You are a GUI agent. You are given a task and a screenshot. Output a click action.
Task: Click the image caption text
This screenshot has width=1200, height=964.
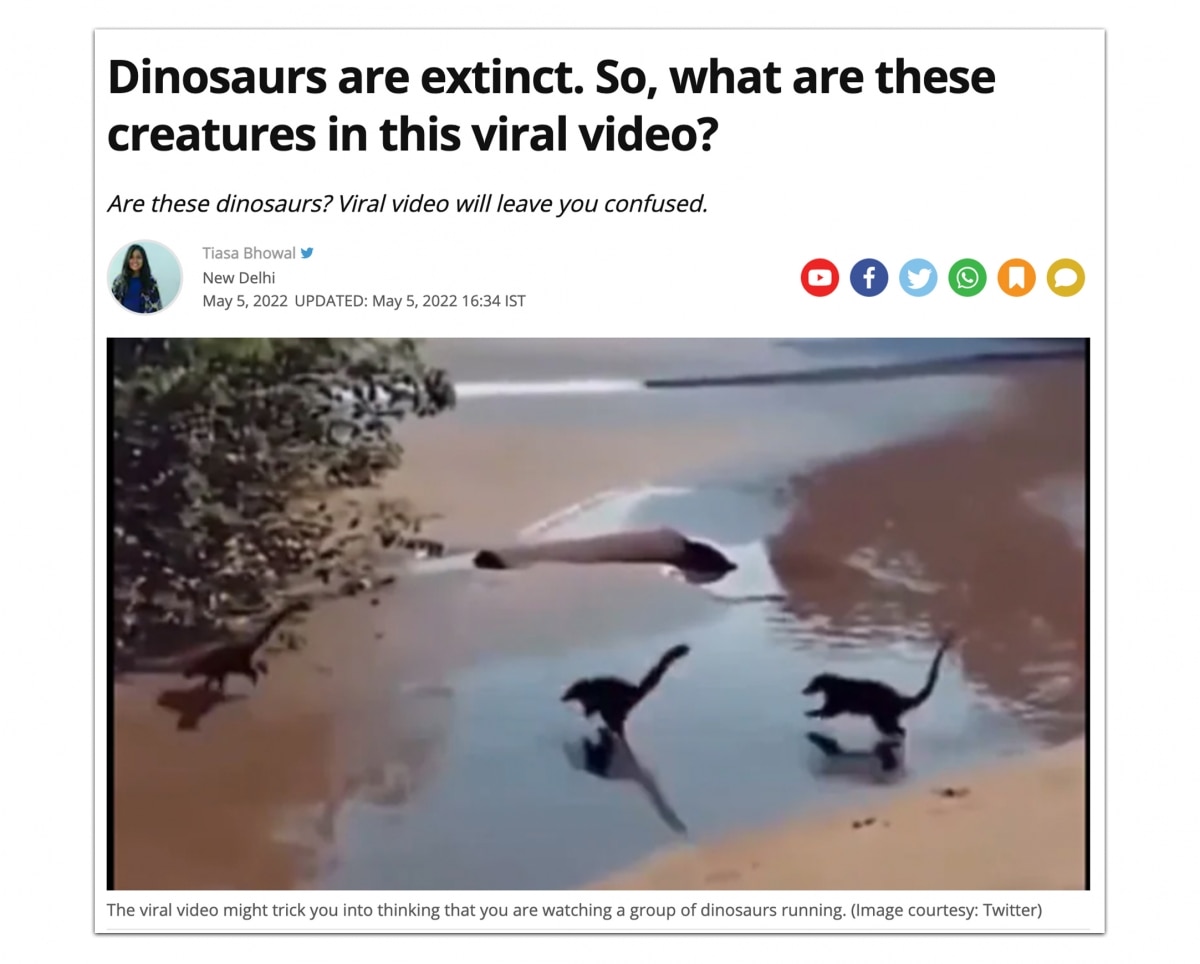pos(574,911)
